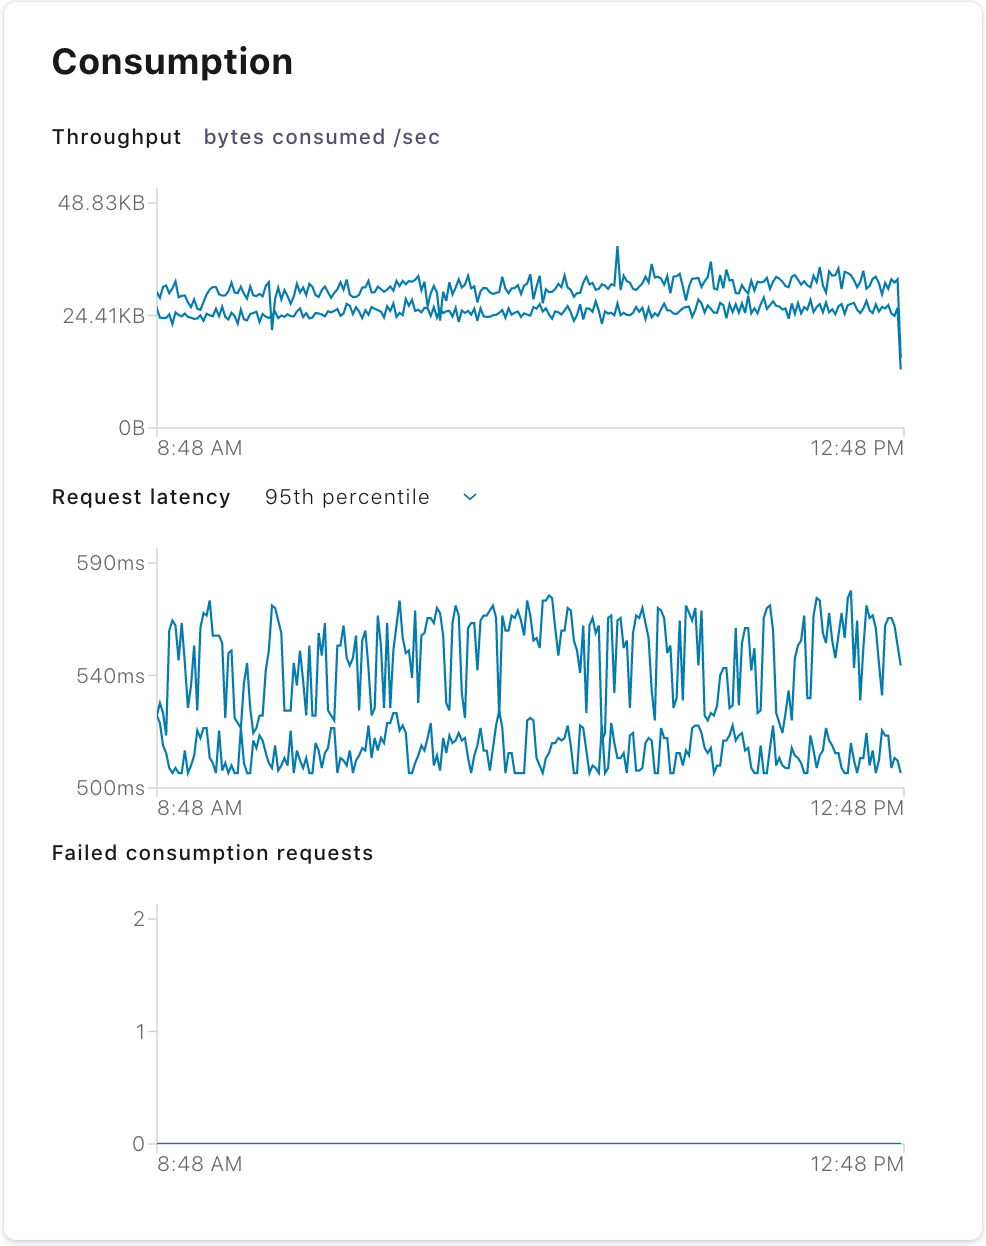Click the 2 tick on the Failed requests axis
The image size is (986, 1246).
[x=139, y=919]
